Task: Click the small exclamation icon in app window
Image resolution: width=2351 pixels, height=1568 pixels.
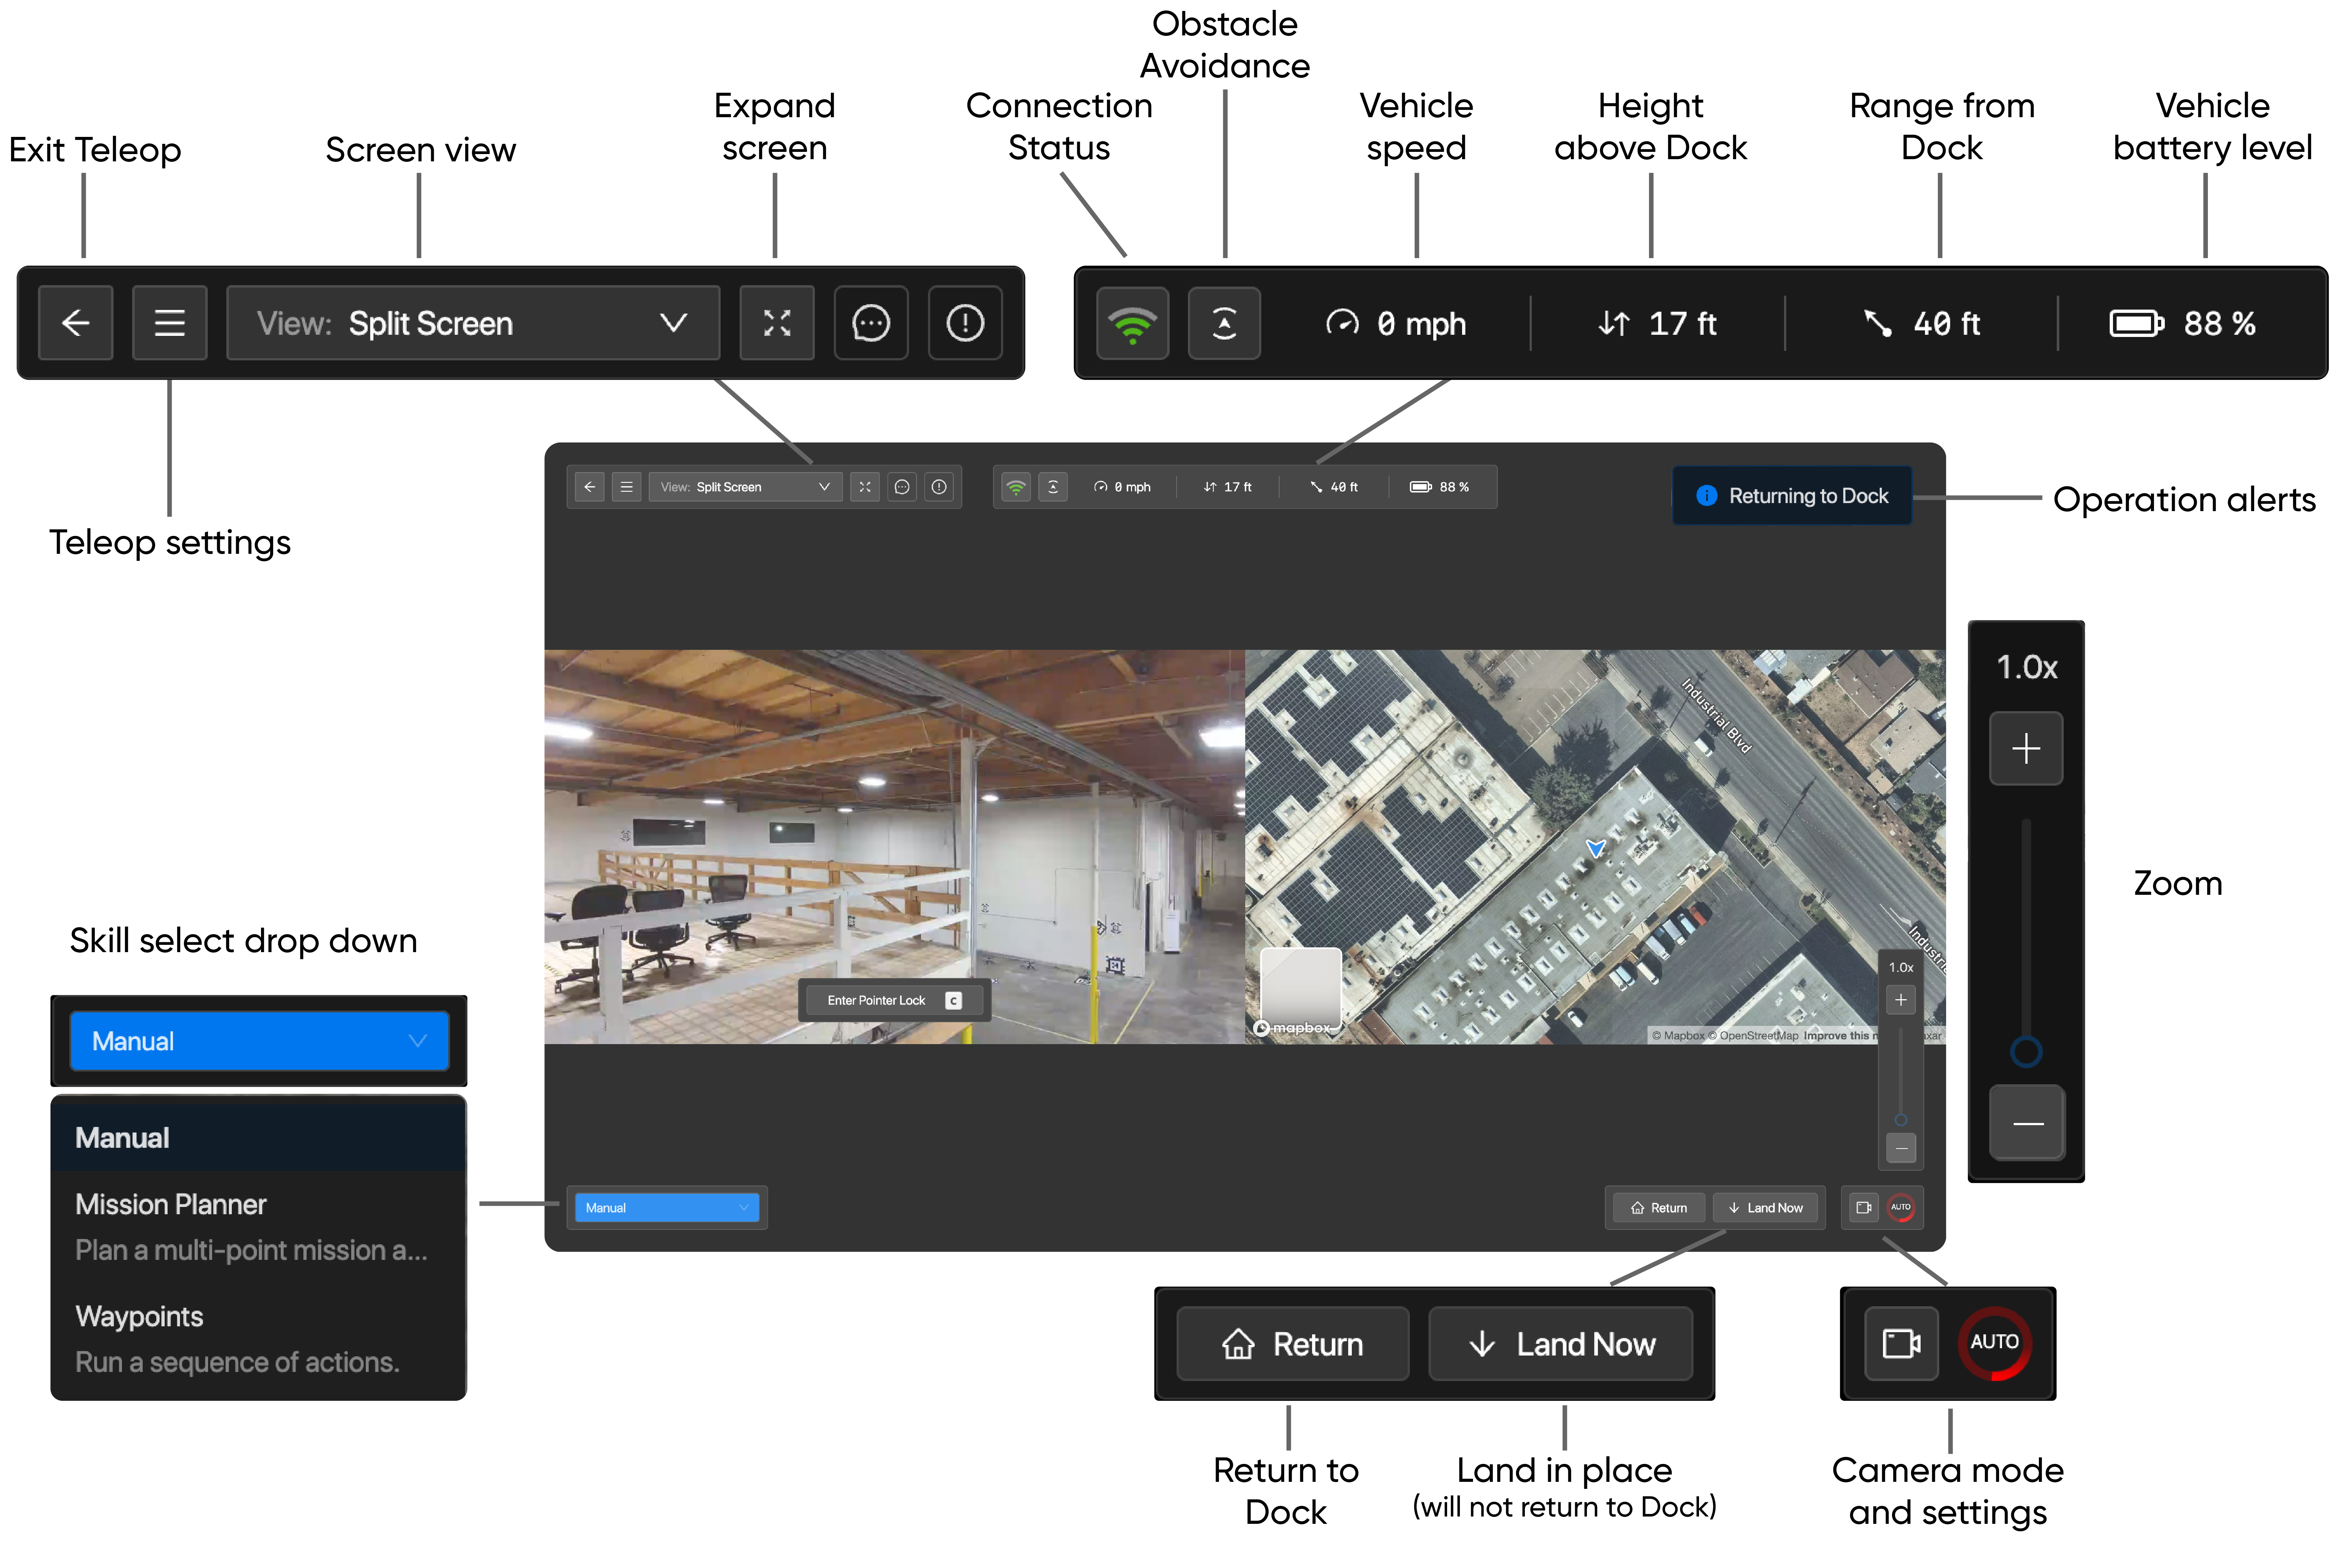Action: (939, 487)
